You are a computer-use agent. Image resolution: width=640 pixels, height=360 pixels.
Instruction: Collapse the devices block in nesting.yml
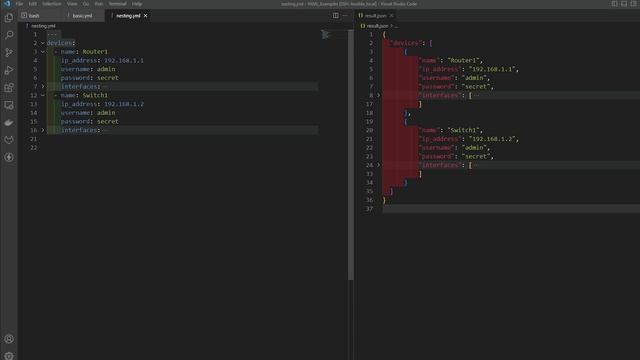tap(42, 43)
